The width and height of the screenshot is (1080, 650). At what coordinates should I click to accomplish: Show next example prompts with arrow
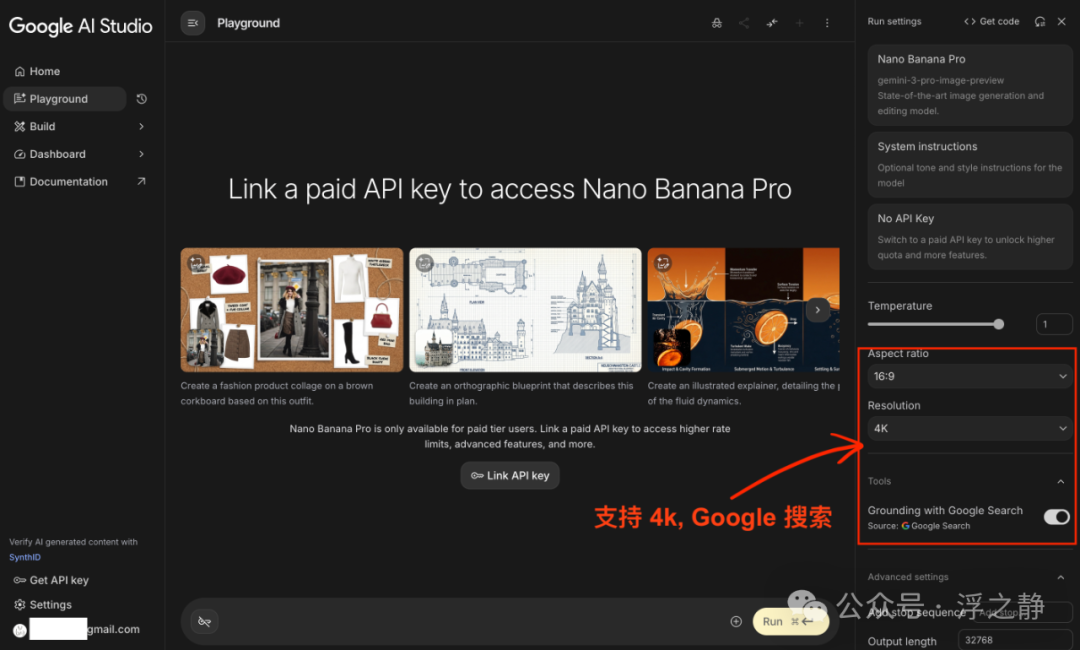pos(818,310)
